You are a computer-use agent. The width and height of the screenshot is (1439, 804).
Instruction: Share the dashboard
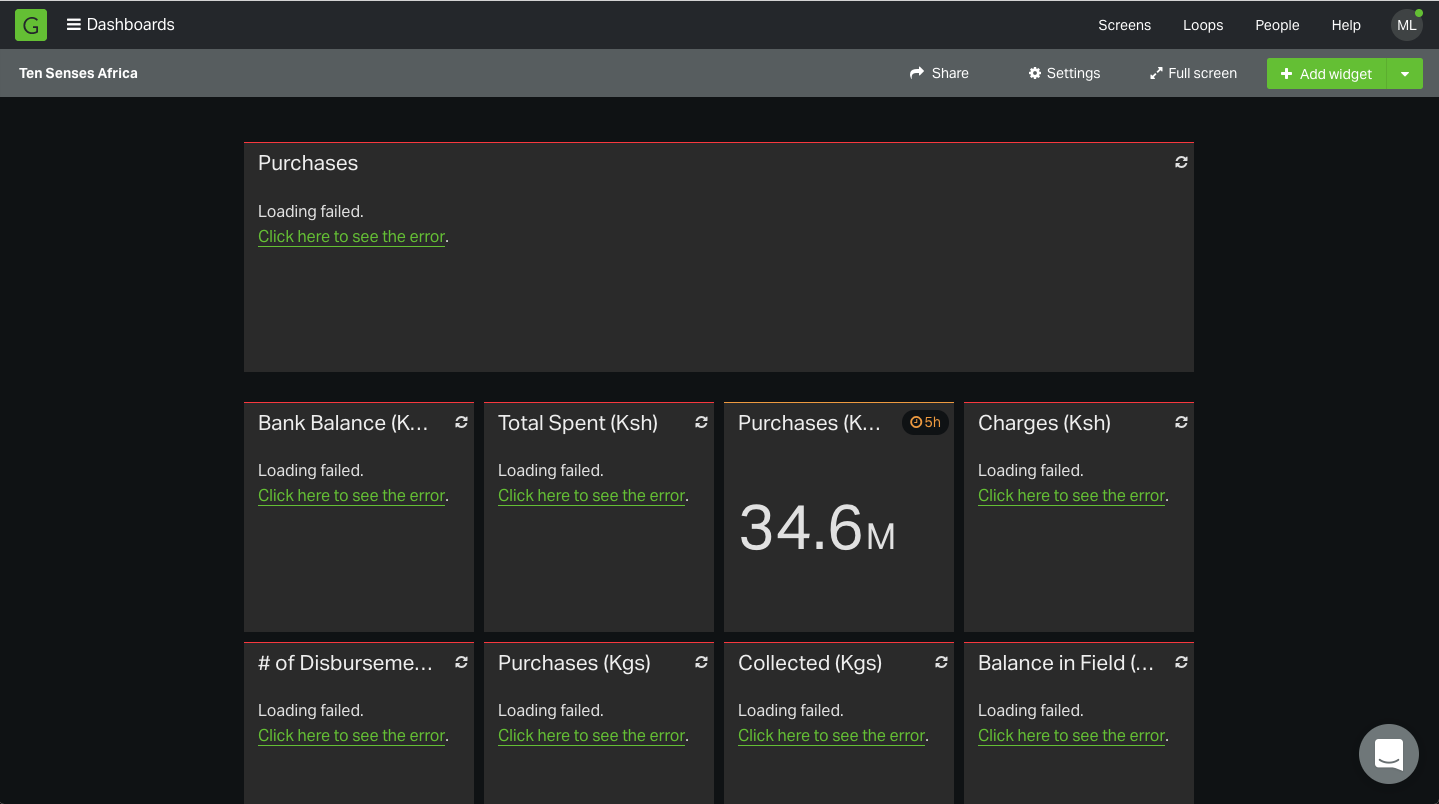click(x=939, y=73)
